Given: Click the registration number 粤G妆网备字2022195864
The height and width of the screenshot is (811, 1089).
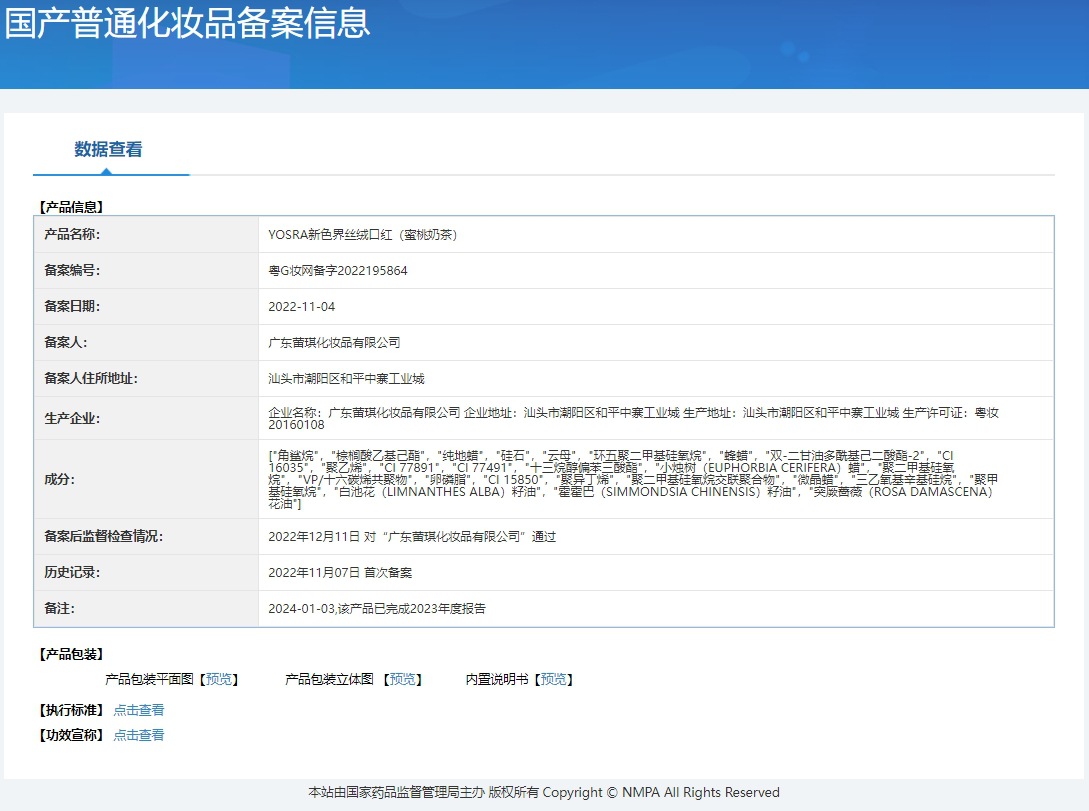Looking at the screenshot, I should pos(338,271).
